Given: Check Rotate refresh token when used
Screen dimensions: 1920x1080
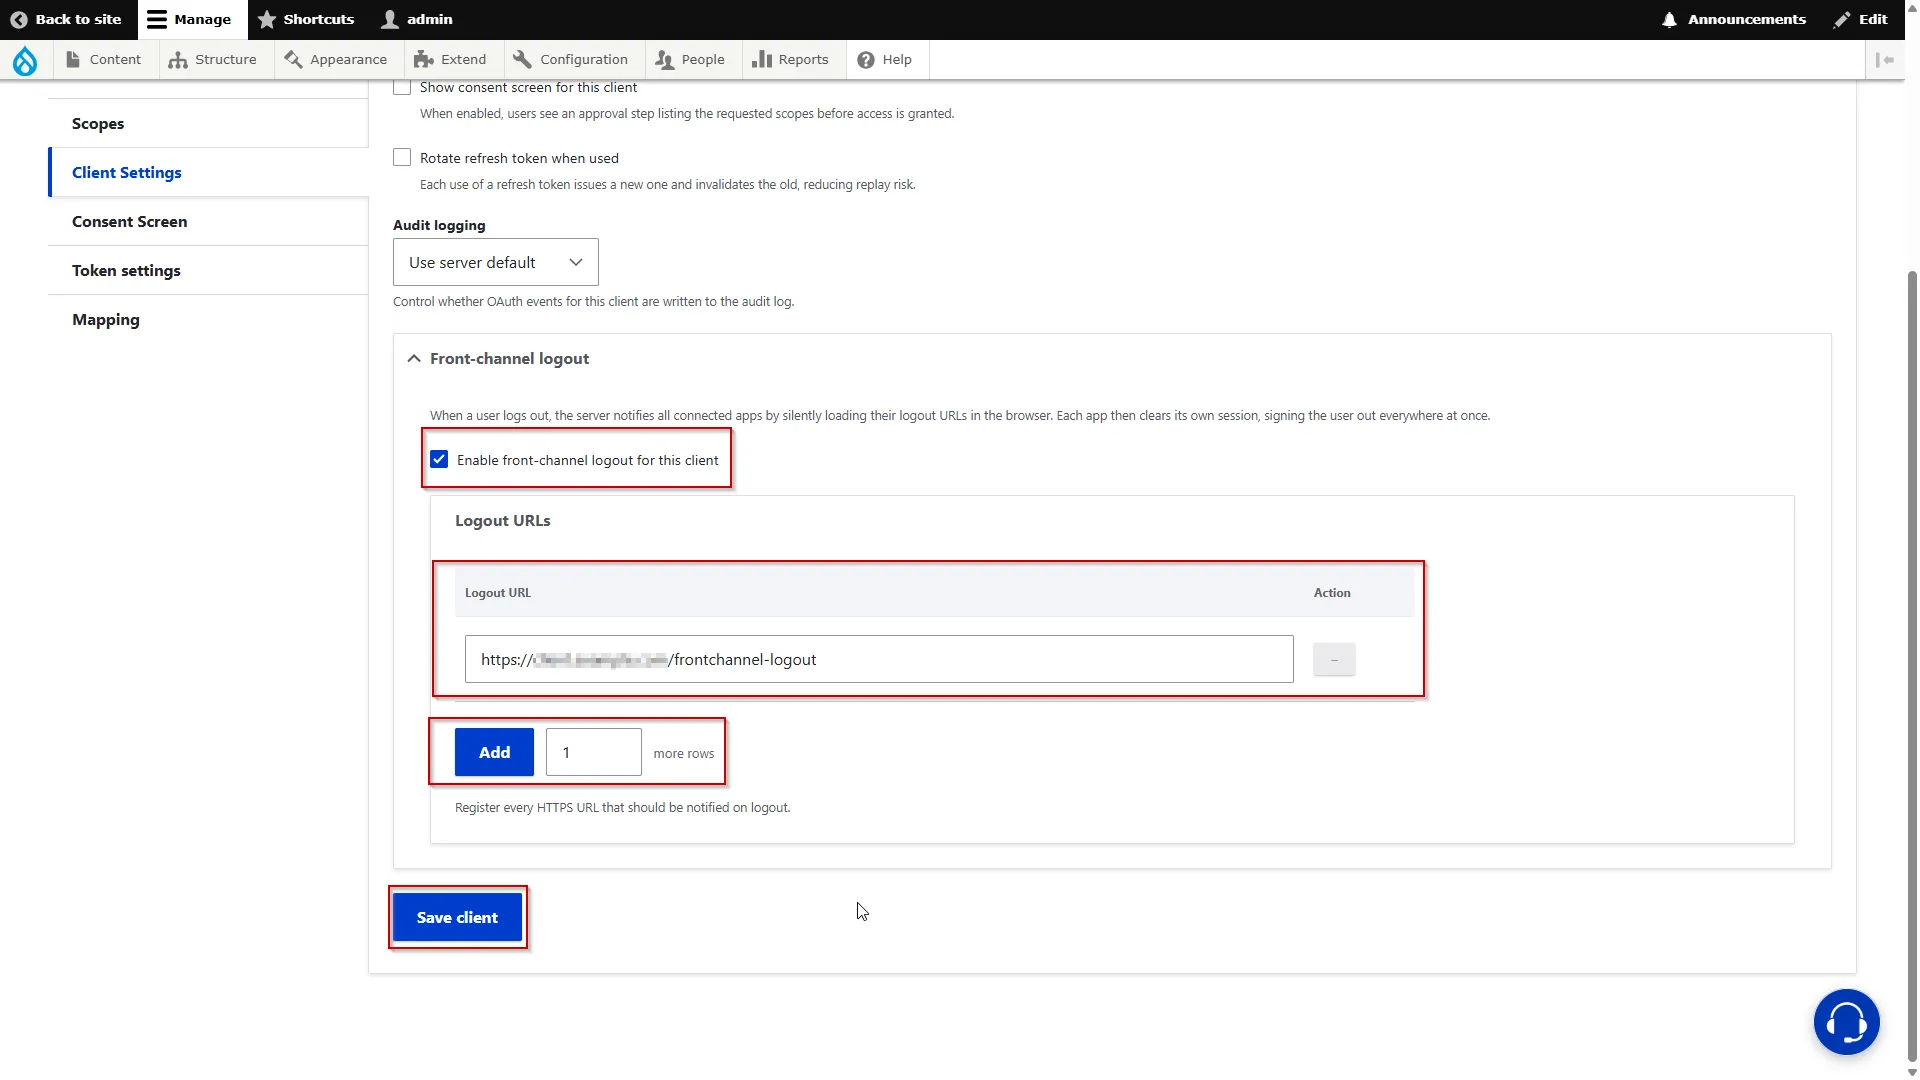Looking at the screenshot, I should (x=402, y=158).
